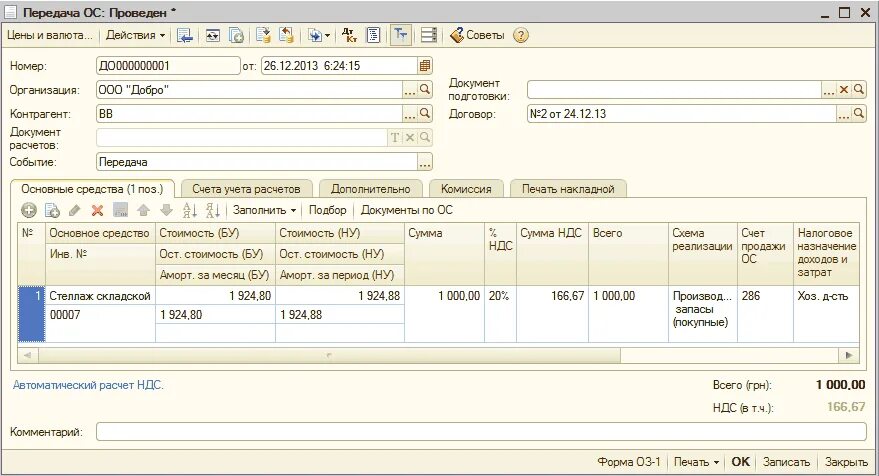The image size is (879, 476).
Task: Click the Автоматический расчет НДС link
Action: click(x=88, y=385)
